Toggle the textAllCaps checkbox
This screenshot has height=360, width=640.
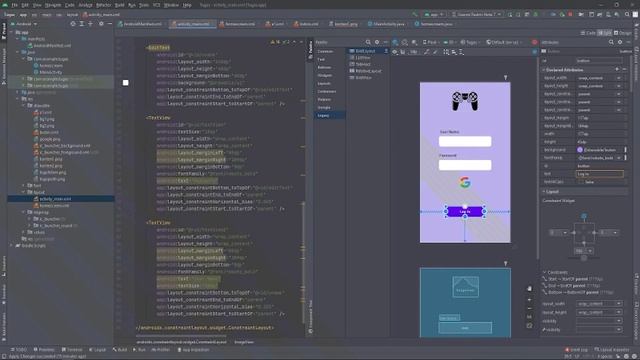[581, 182]
